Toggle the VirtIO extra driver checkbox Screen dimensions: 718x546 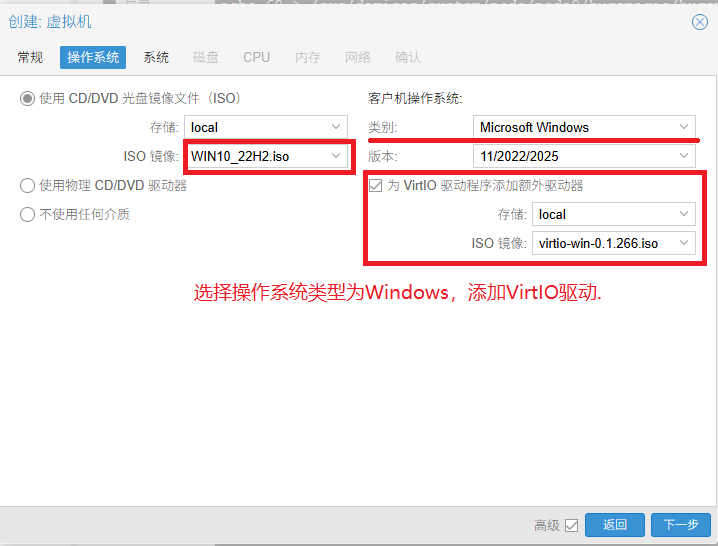coord(376,185)
